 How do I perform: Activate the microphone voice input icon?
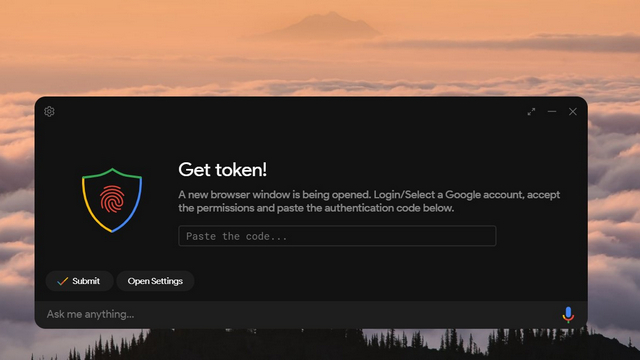(568, 314)
